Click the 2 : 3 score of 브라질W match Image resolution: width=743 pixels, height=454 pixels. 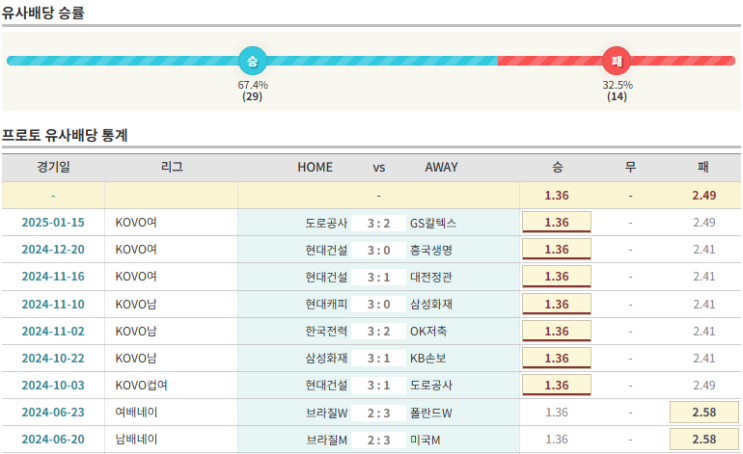click(379, 413)
